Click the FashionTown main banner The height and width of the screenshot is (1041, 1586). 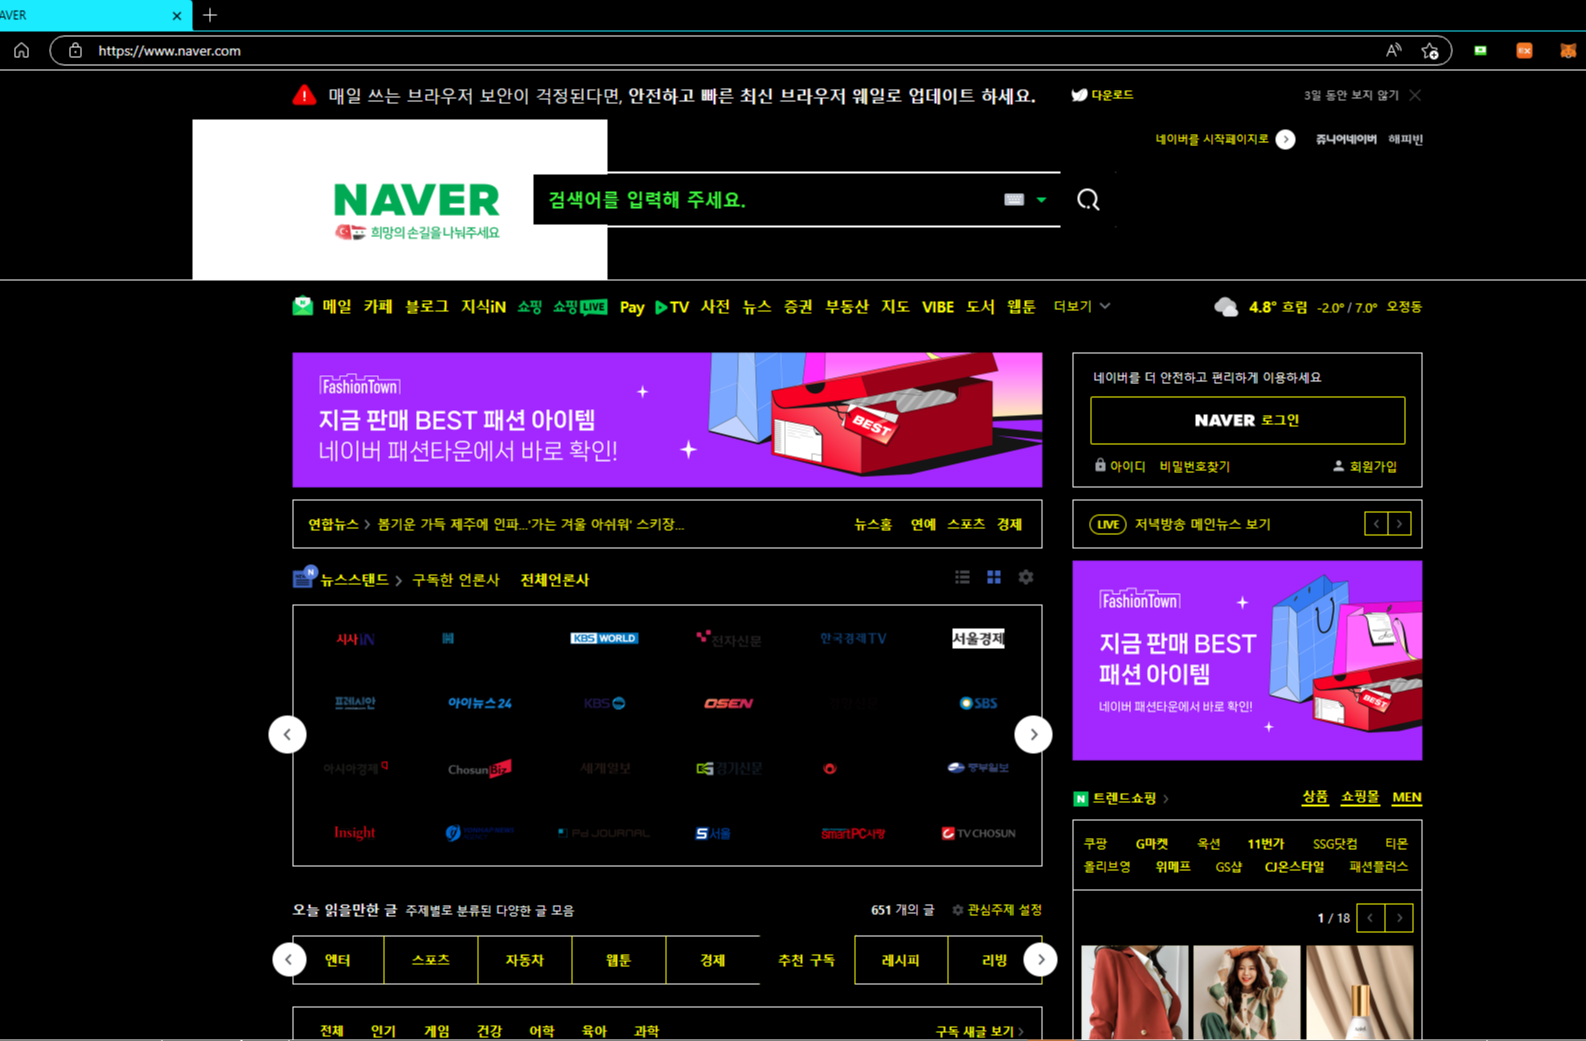point(667,420)
